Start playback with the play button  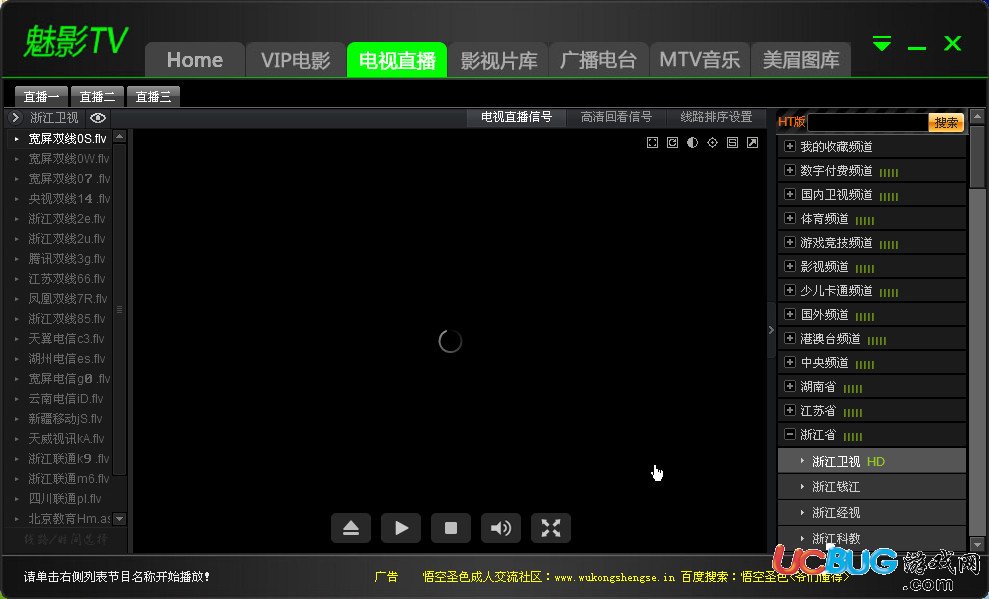[401, 528]
